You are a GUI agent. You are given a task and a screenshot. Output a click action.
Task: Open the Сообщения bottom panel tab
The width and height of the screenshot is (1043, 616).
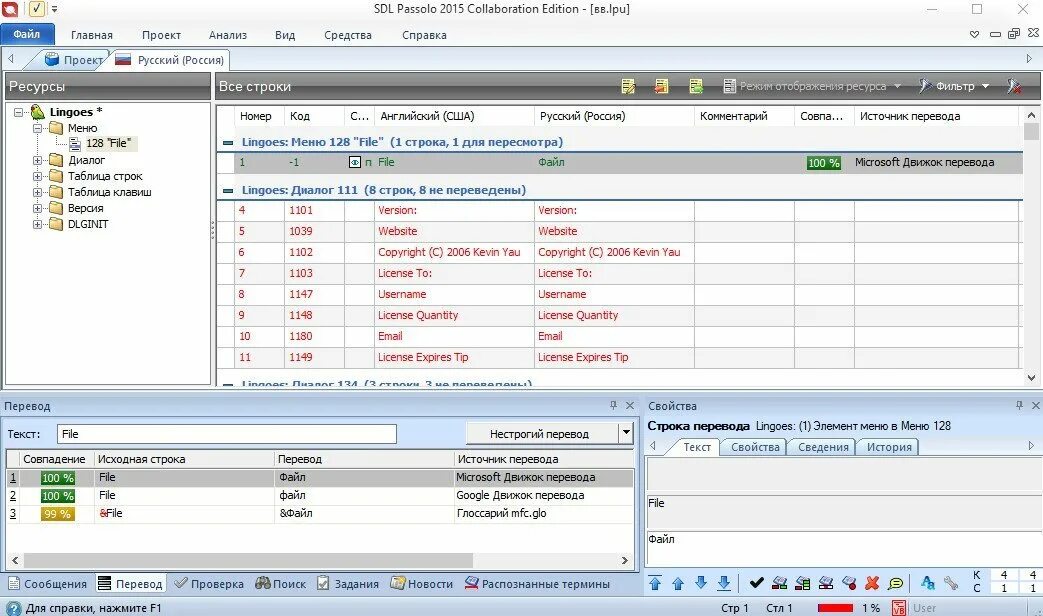coord(47,584)
